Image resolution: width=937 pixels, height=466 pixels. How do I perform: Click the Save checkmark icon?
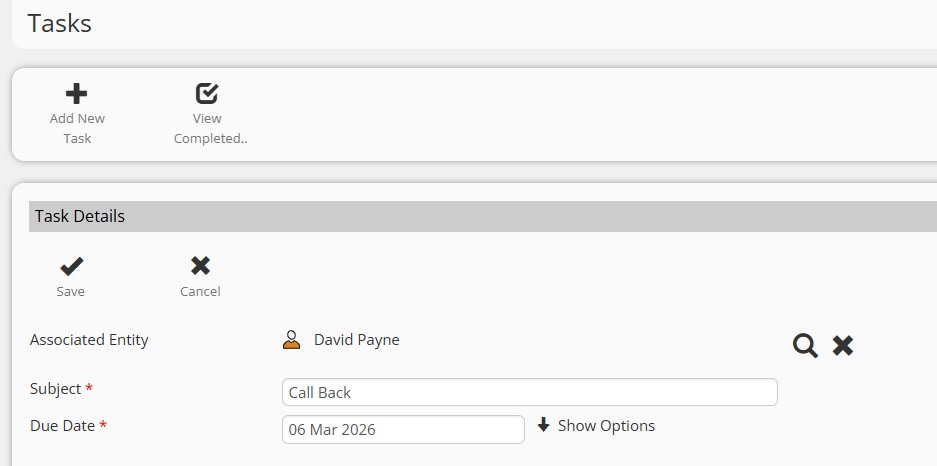(71, 266)
